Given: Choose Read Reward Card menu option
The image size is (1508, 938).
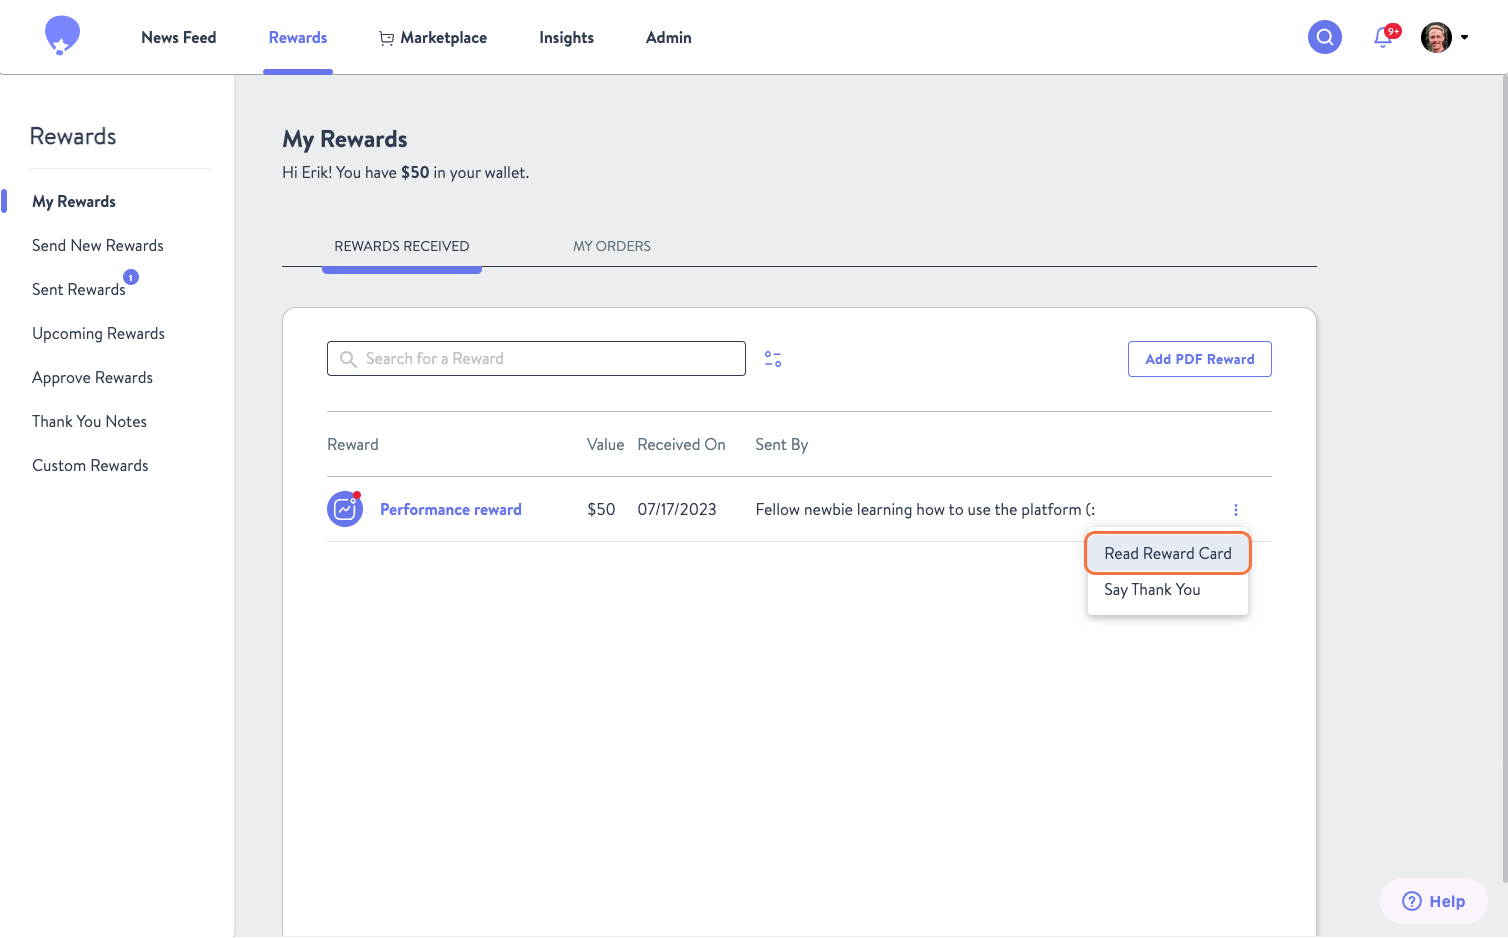Looking at the screenshot, I should pyautogui.click(x=1168, y=554).
